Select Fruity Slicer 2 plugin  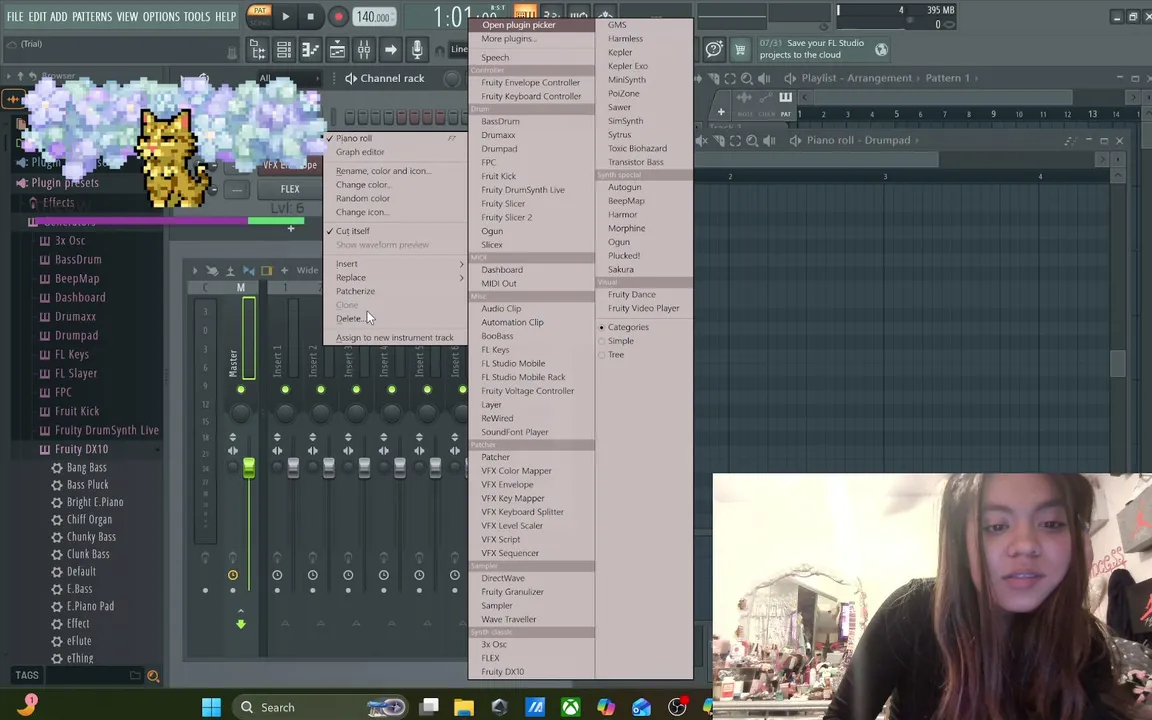[506, 217]
